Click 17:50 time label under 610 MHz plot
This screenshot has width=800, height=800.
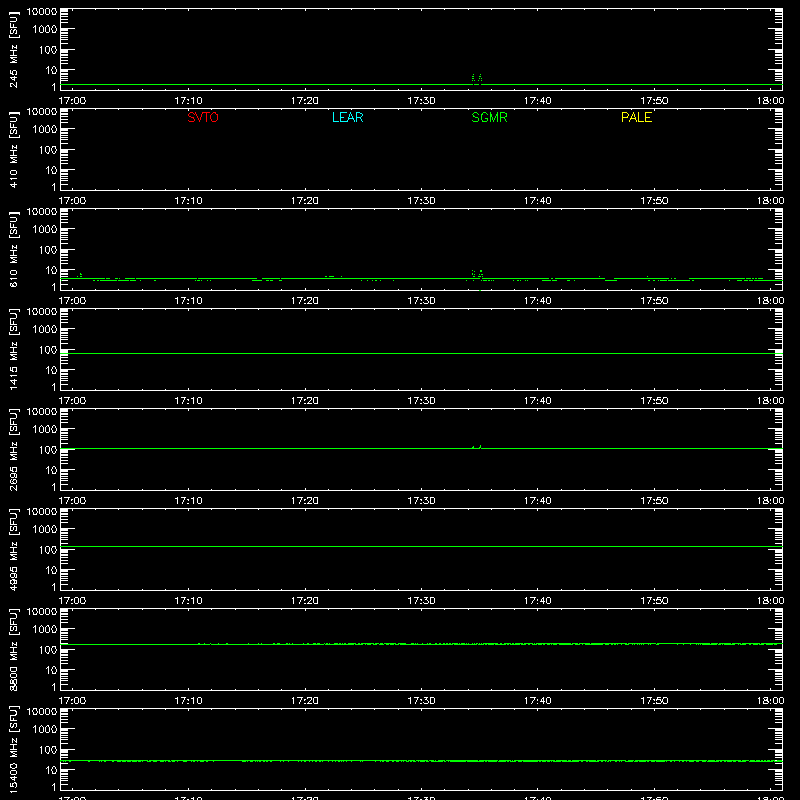tap(654, 301)
